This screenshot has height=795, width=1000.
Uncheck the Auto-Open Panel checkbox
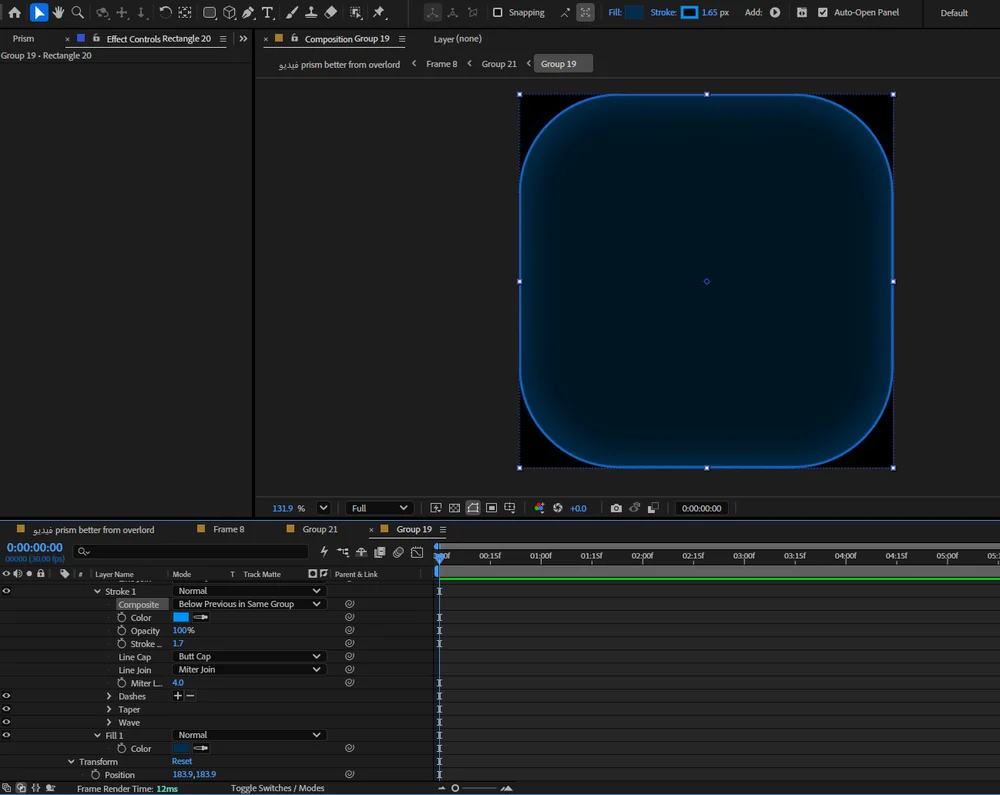click(823, 12)
